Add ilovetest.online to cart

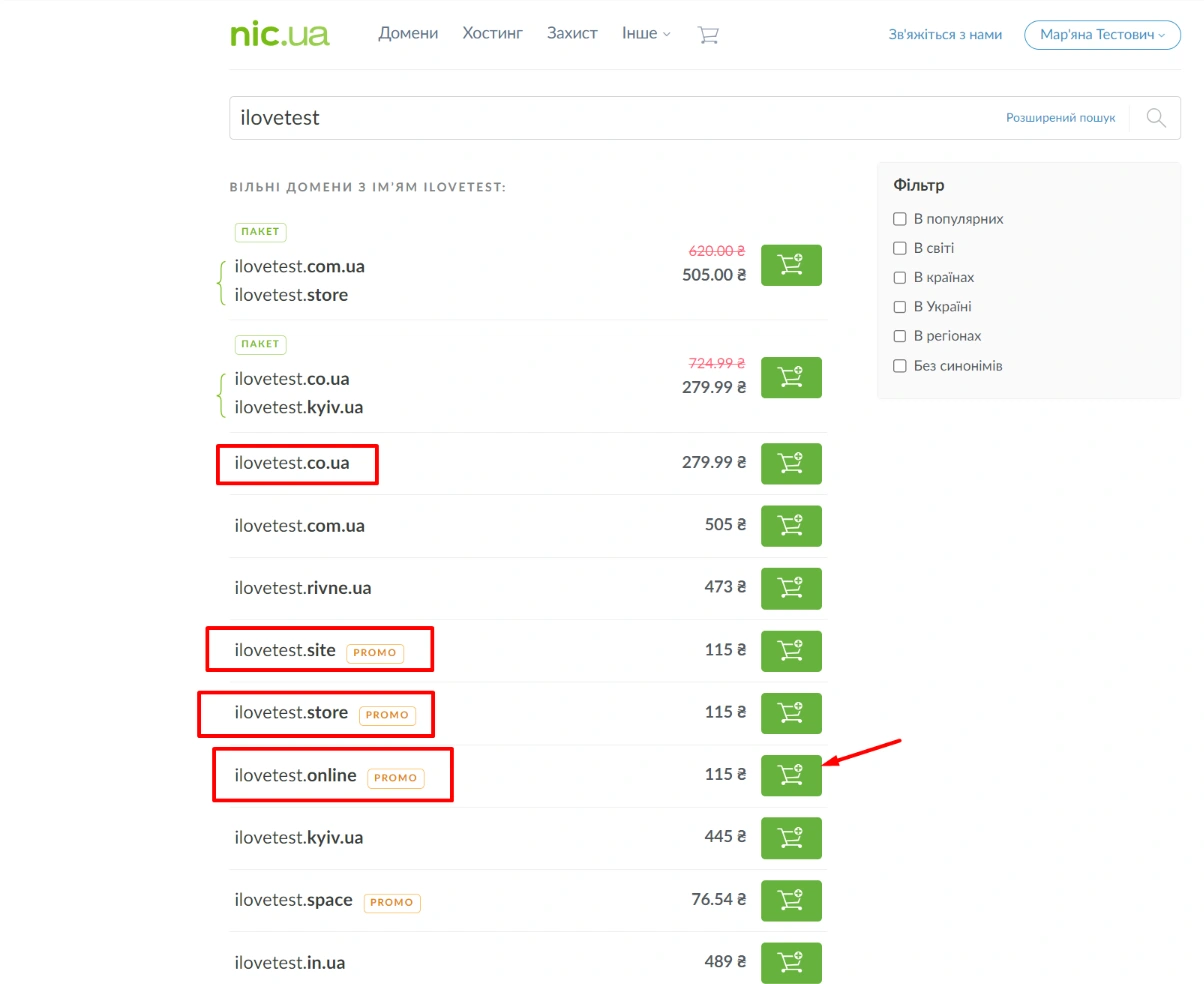click(x=791, y=775)
